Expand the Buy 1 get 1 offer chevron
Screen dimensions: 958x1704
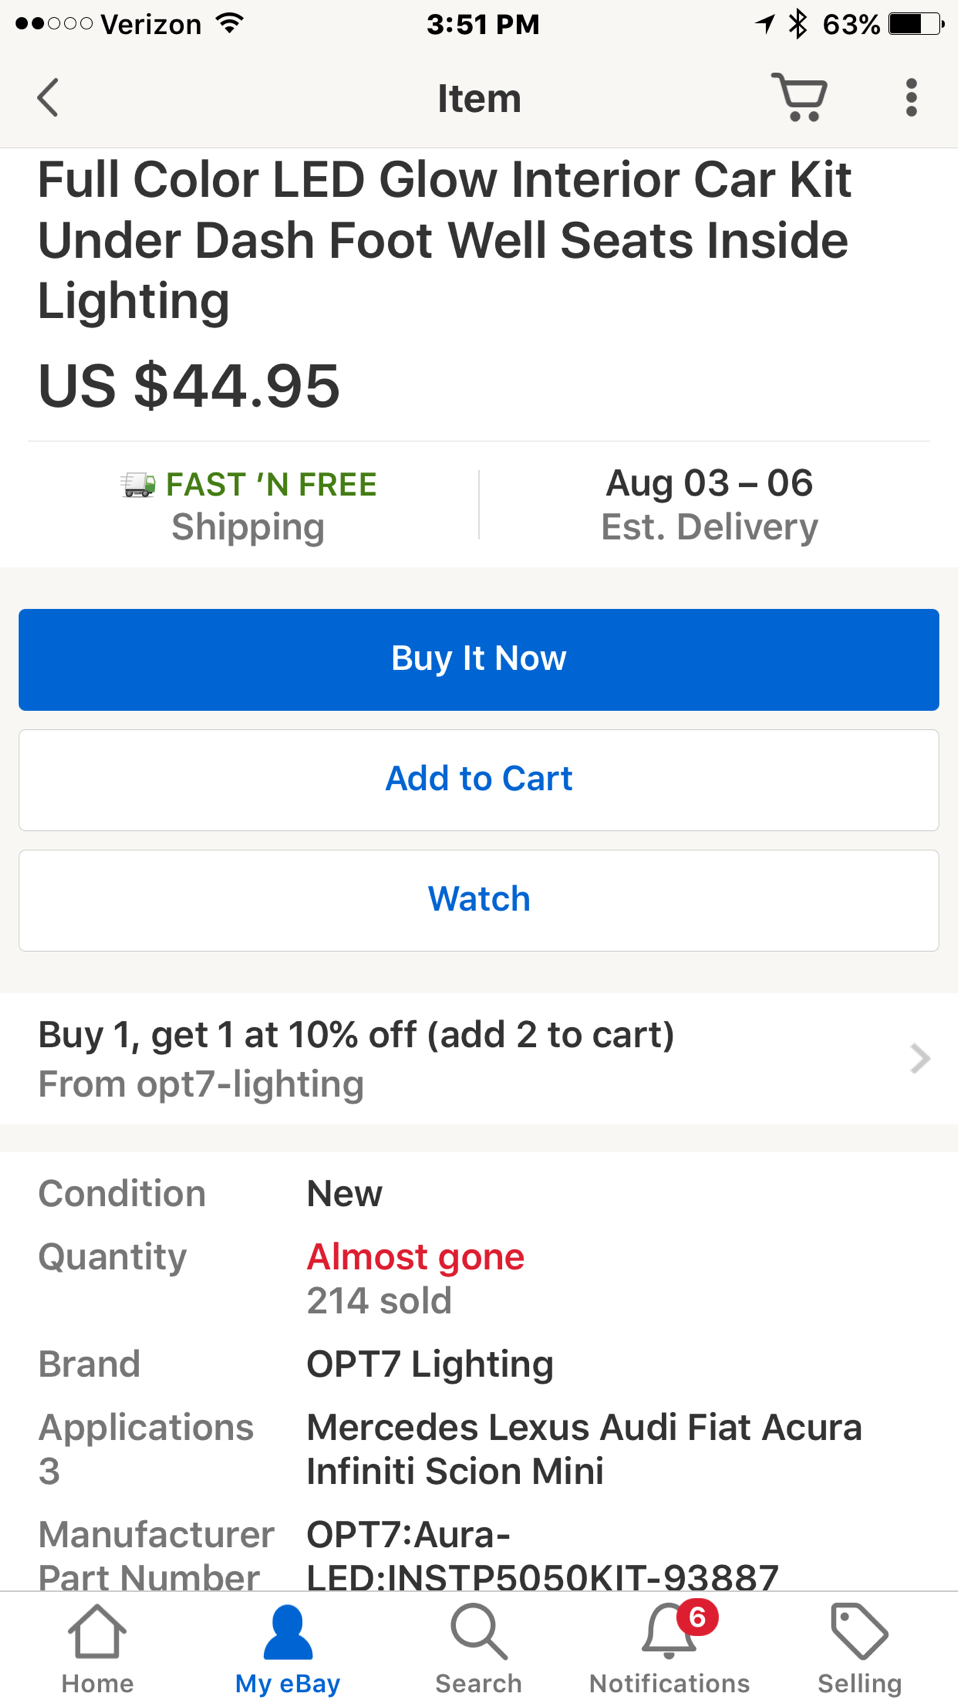(920, 1058)
